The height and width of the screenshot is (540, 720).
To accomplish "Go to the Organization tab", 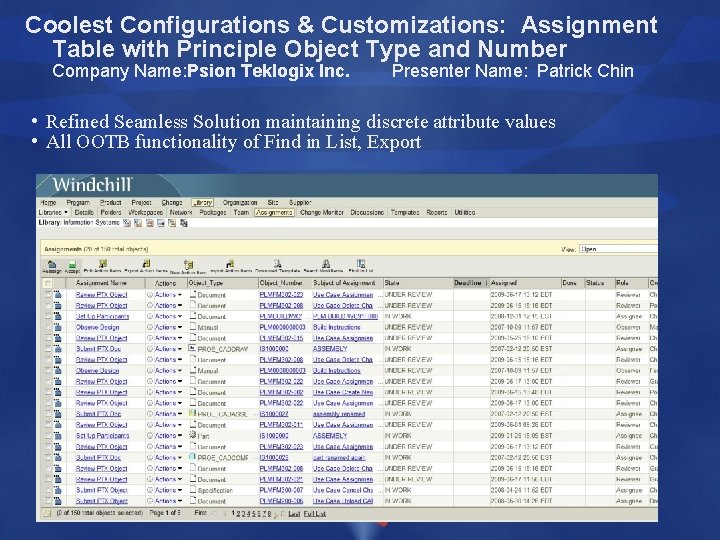I will (x=240, y=202).
